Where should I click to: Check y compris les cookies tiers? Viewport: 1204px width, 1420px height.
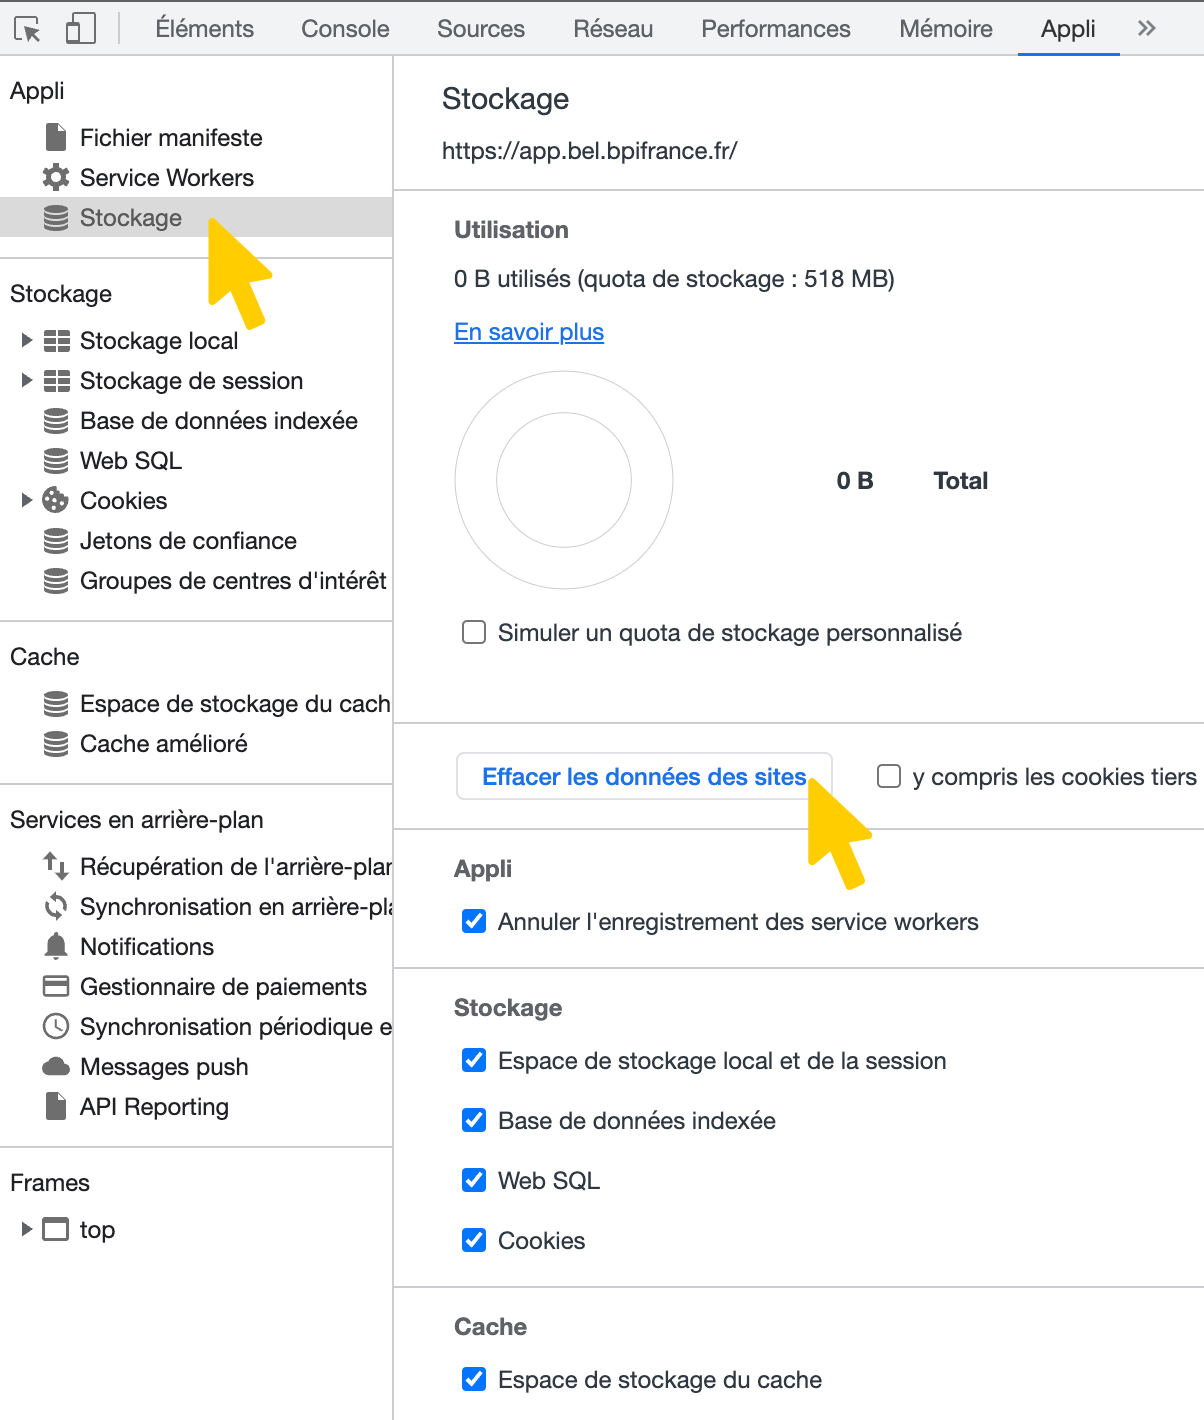coord(889,777)
